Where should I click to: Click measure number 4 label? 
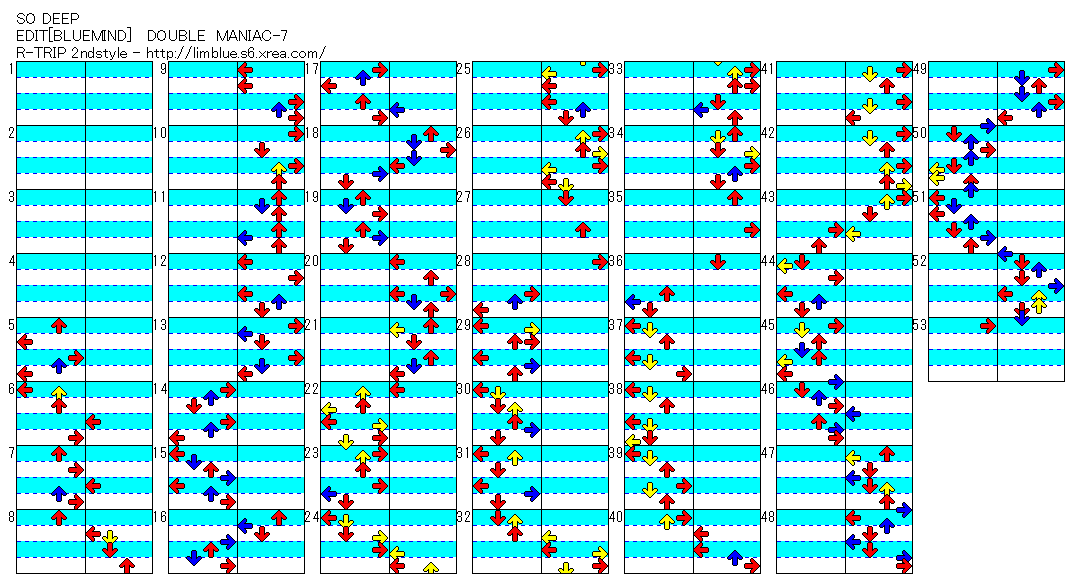11,261
